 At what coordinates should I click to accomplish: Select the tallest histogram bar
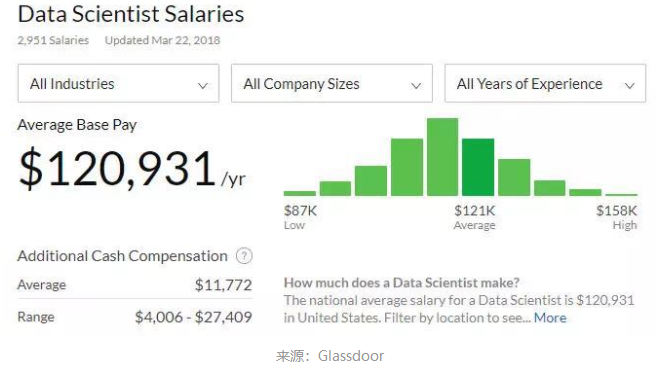point(443,157)
